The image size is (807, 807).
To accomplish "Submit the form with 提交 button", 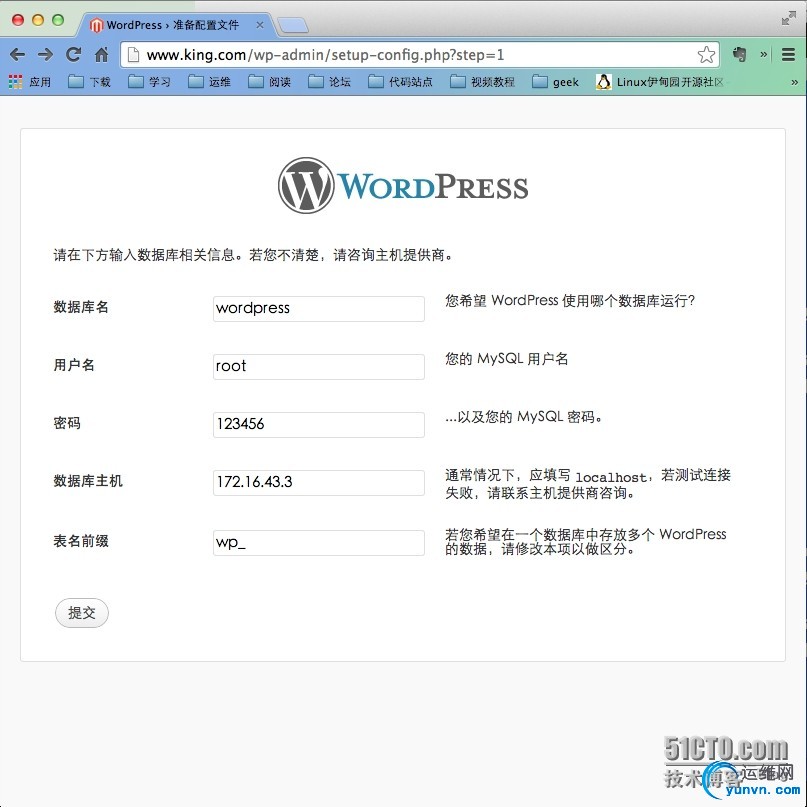I will 82,612.
